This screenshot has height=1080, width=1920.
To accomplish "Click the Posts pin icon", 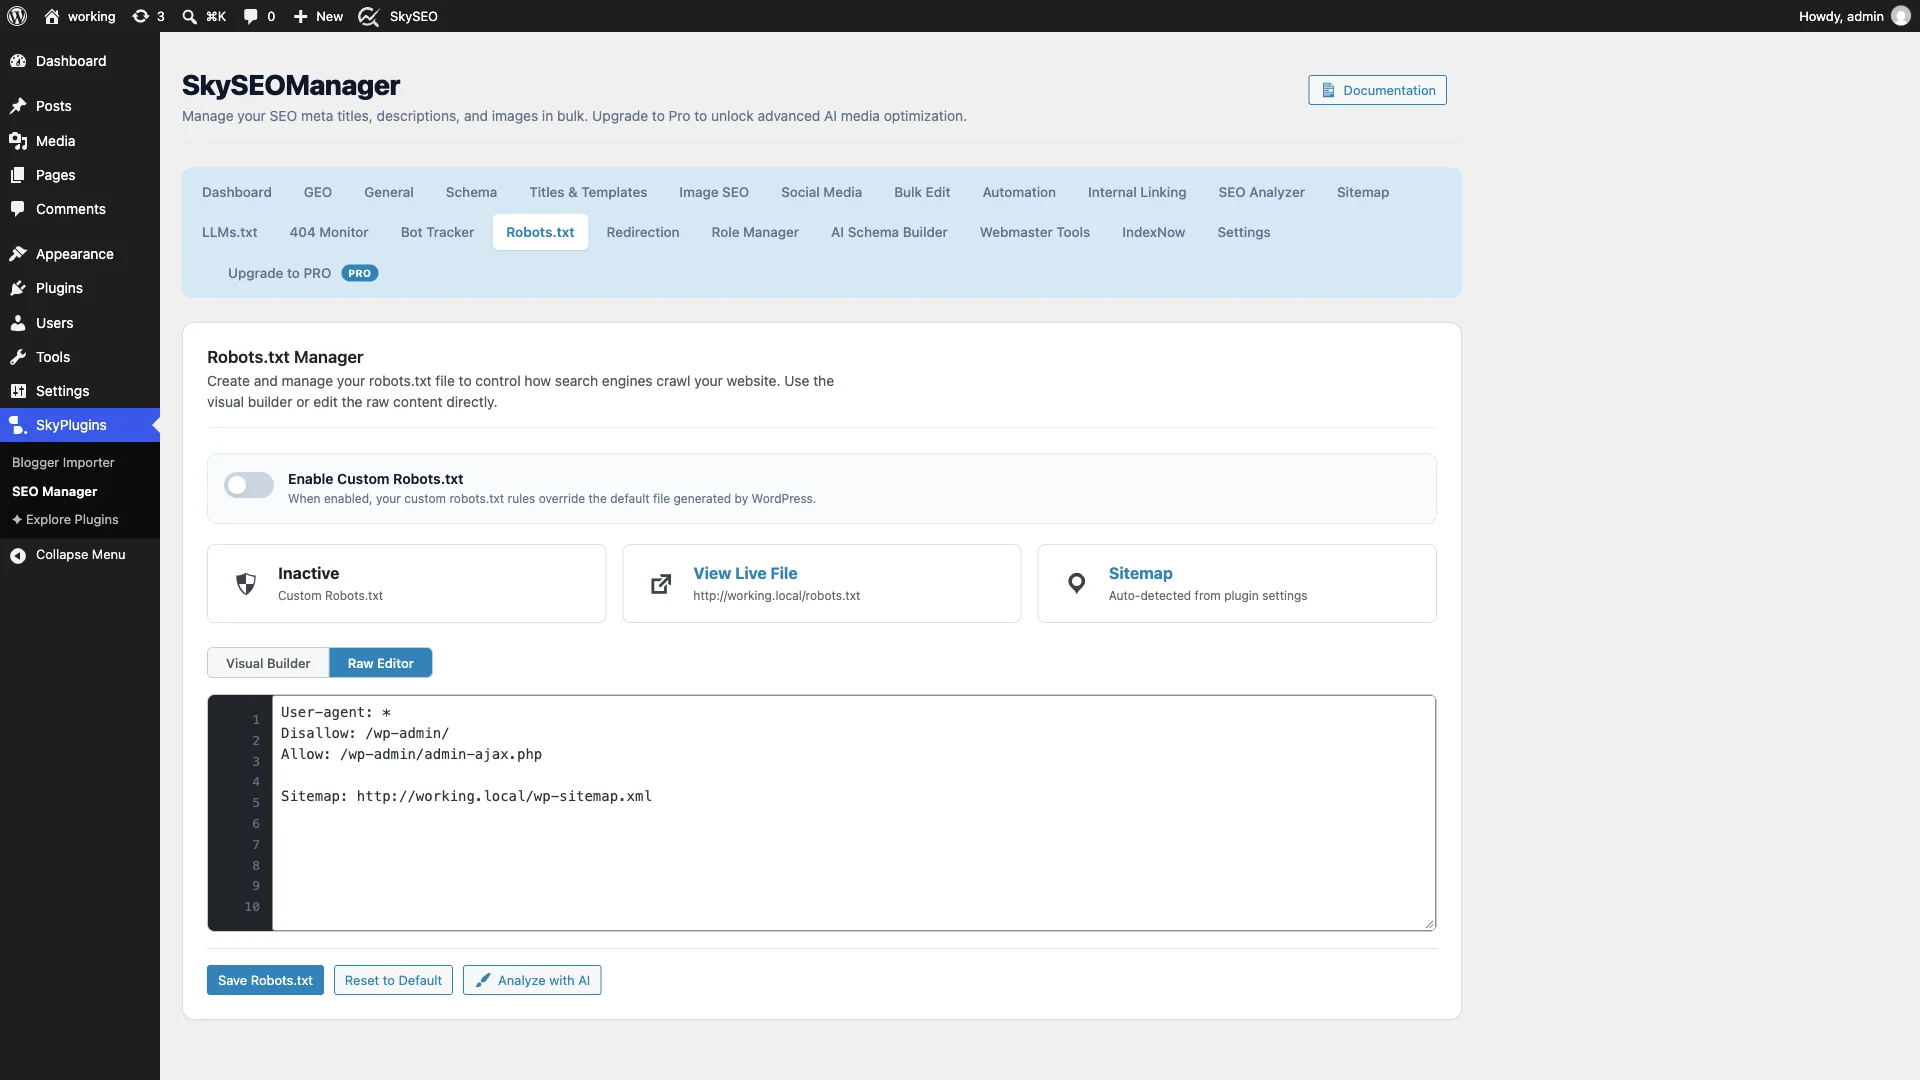I will [x=18, y=106].
